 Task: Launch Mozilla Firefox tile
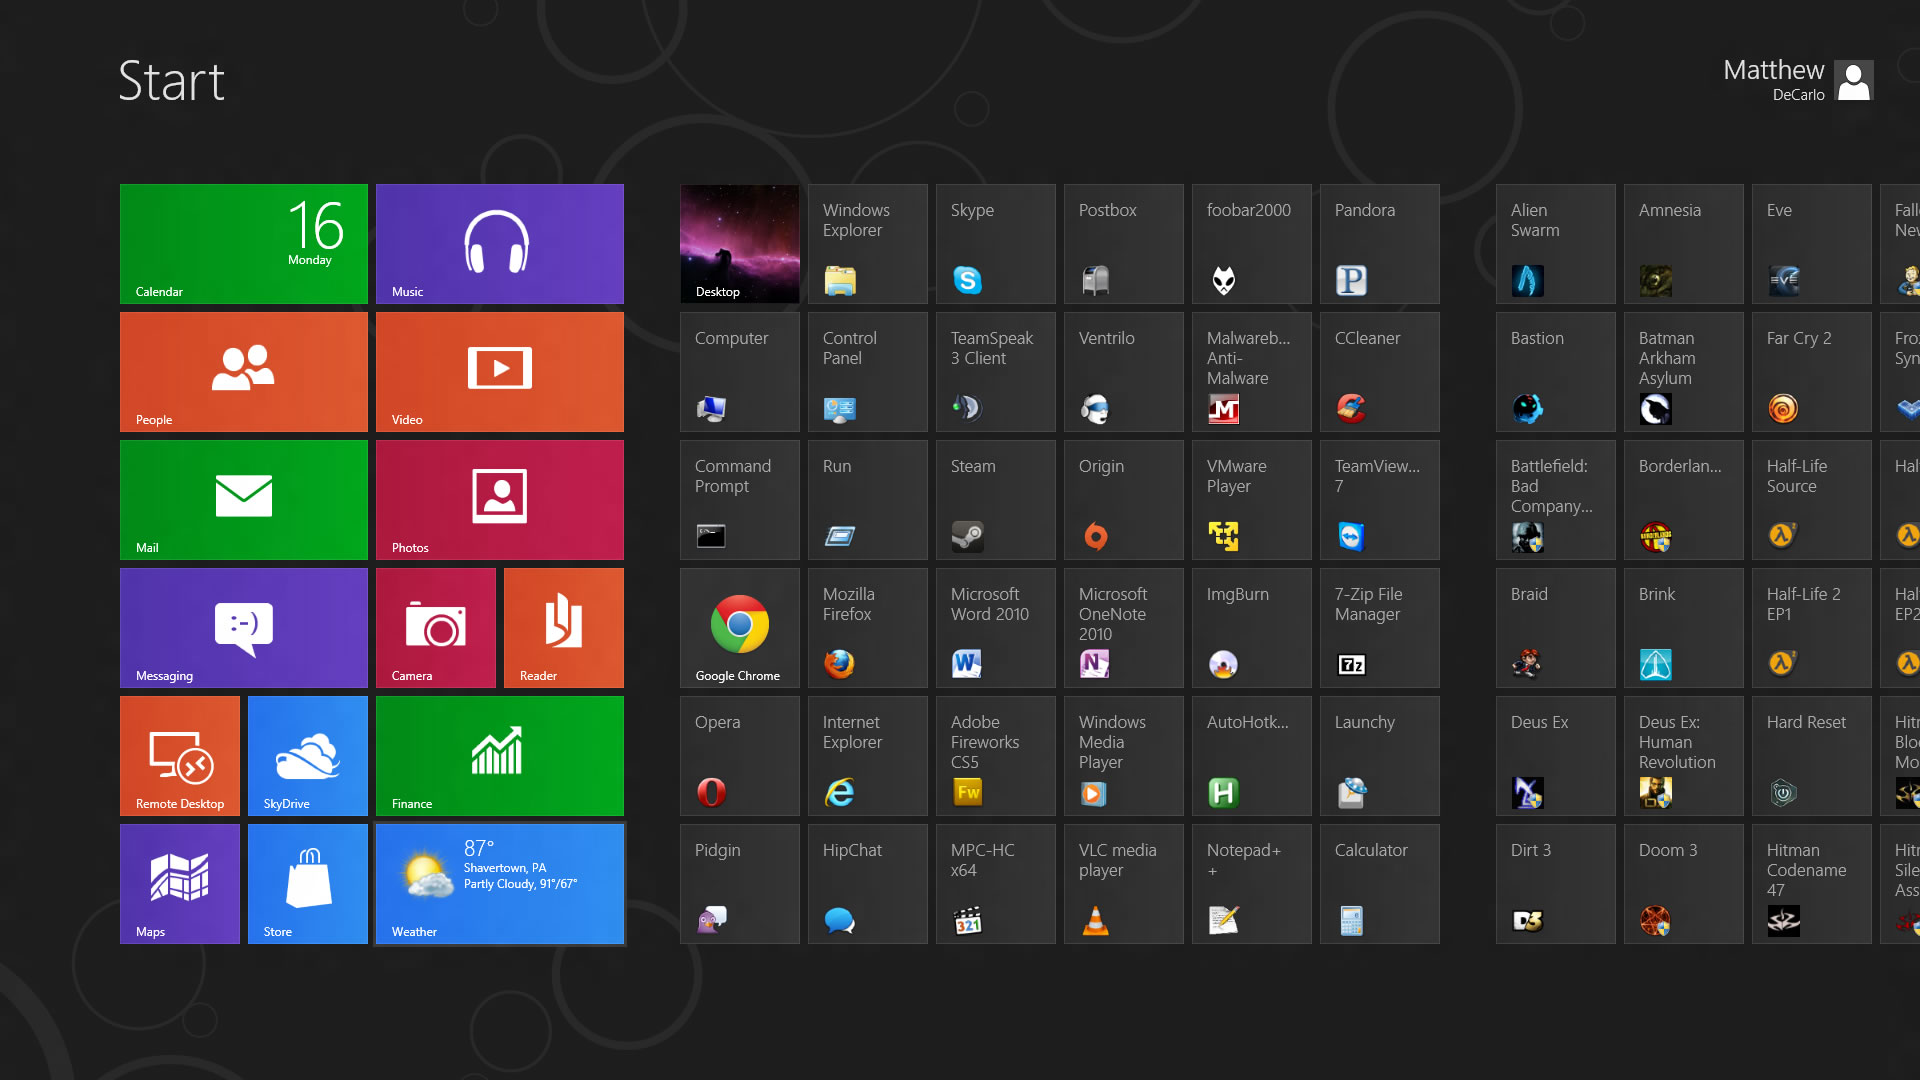tap(868, 628)
